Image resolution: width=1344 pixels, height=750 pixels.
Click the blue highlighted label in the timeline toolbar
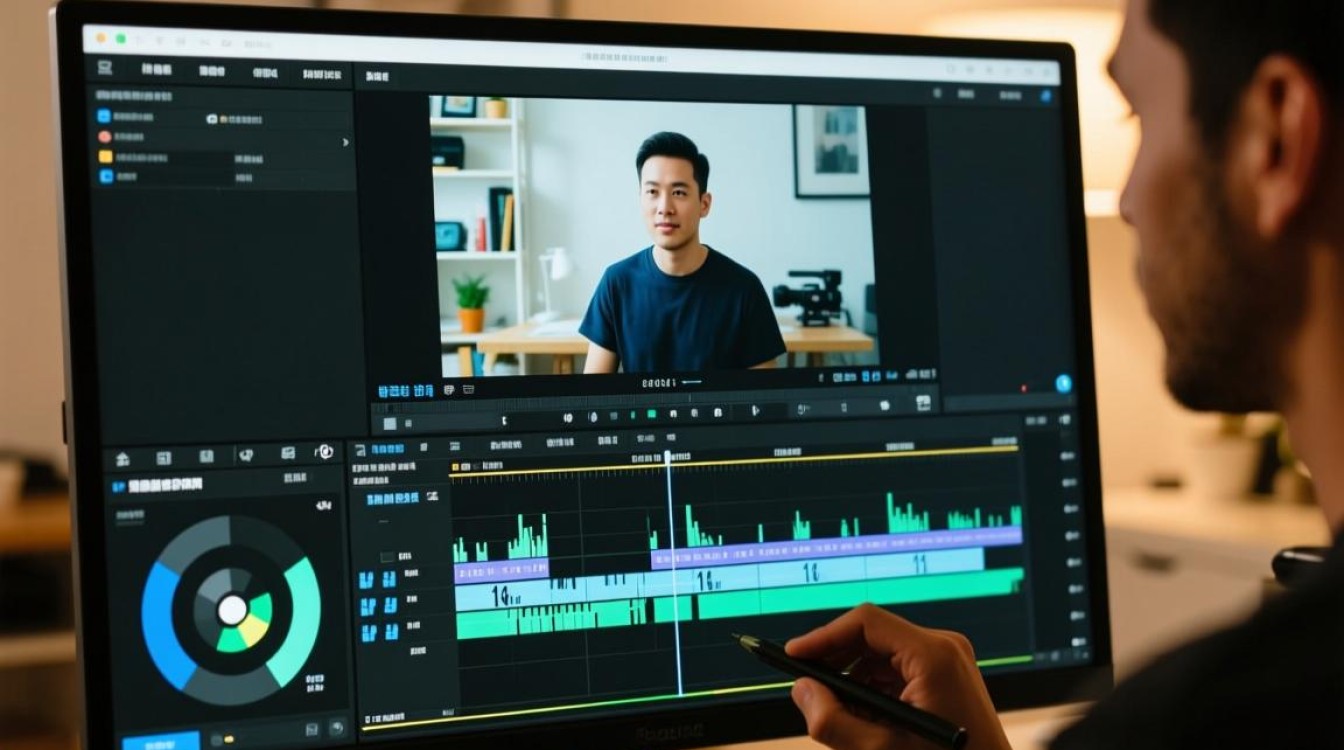pyautogui.click(x=388, y=451)
